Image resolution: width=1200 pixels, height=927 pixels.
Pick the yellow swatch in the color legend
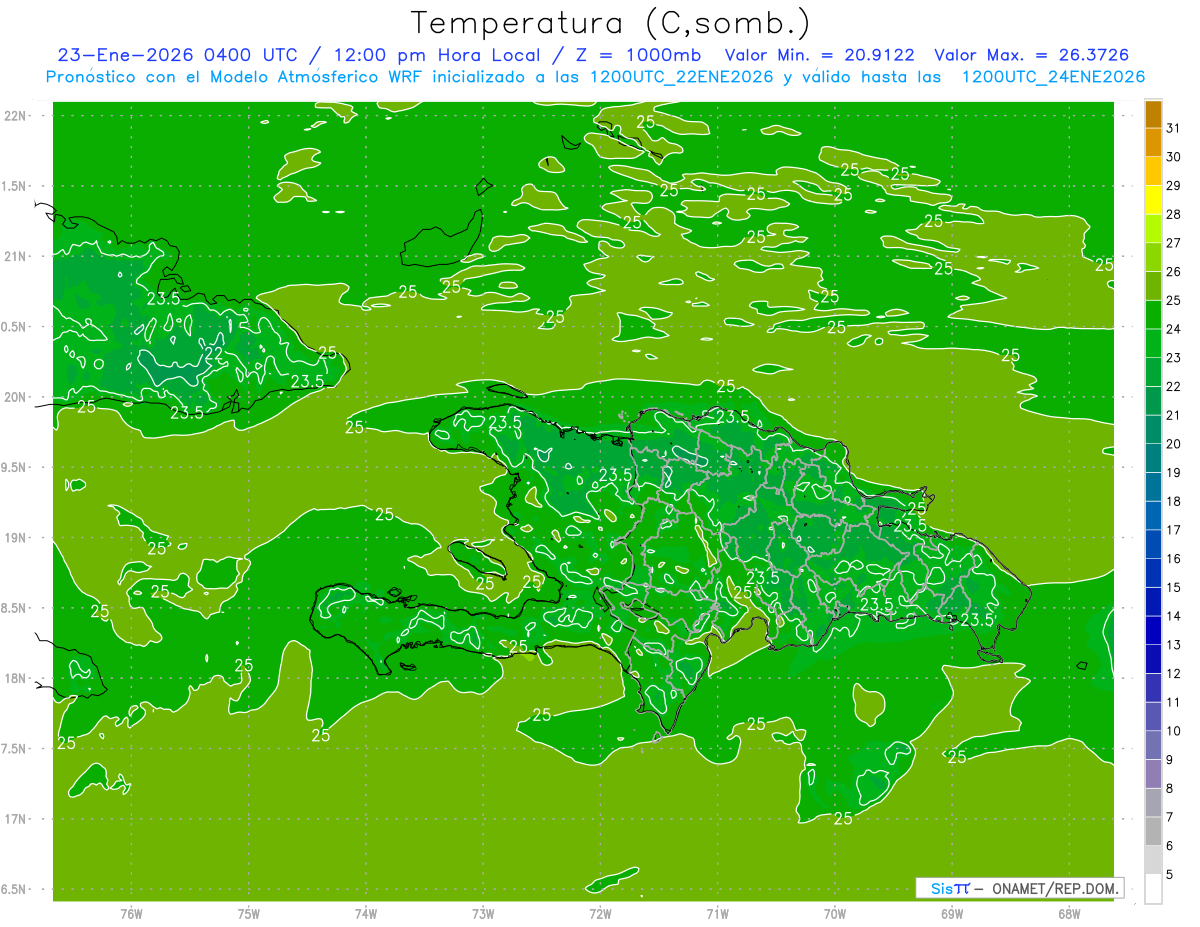1153,200
